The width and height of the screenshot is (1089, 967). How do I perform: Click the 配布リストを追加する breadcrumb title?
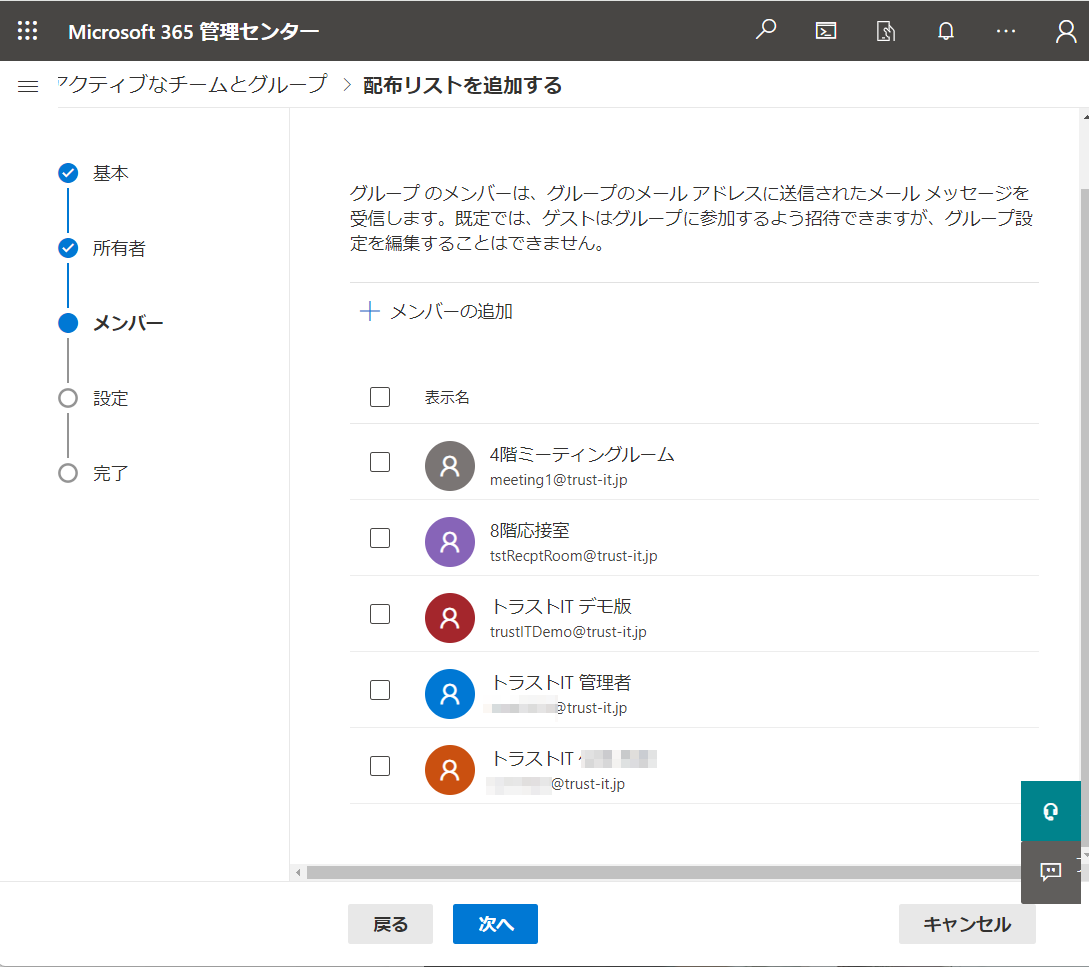463,85
